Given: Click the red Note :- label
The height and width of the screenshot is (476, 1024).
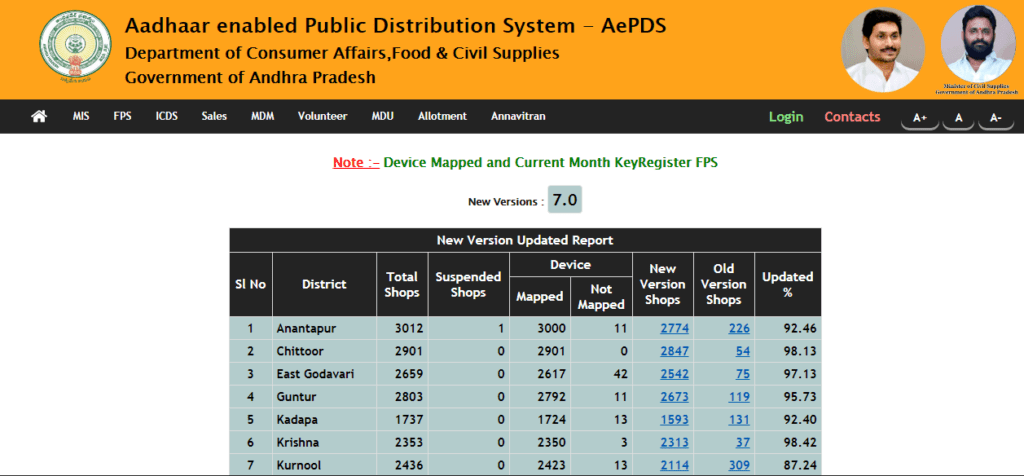Looking at the screenshot, I should 356,163.
